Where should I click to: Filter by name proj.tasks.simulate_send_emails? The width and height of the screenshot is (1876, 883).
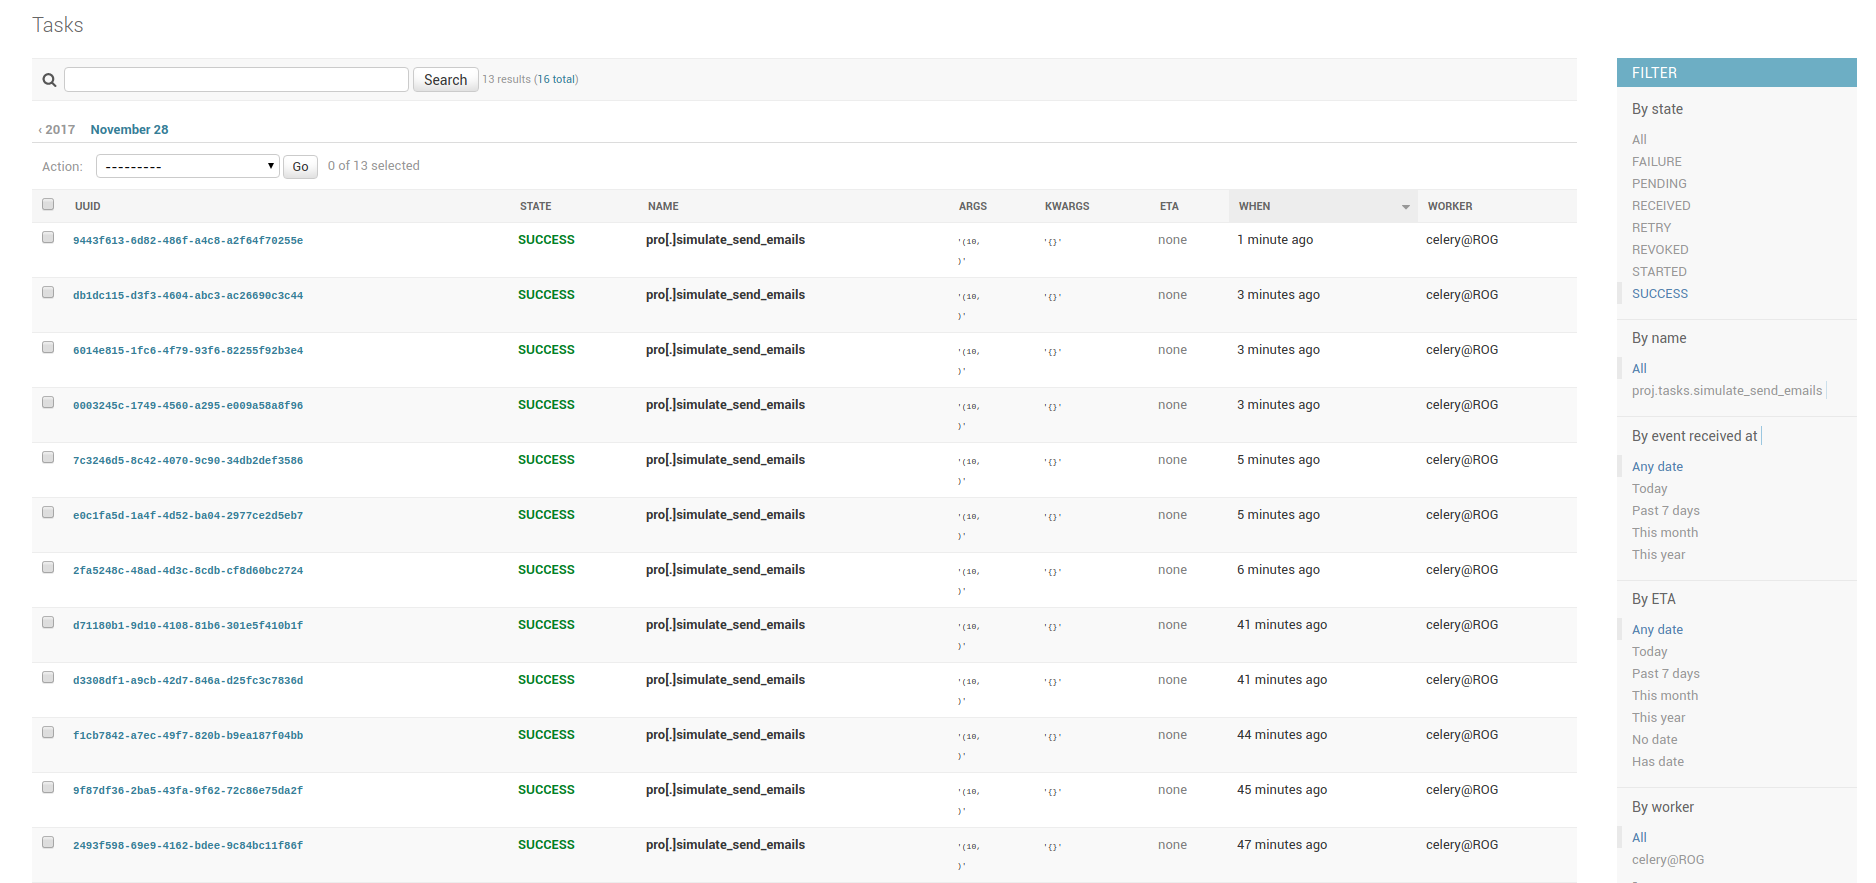(1727, 391)
